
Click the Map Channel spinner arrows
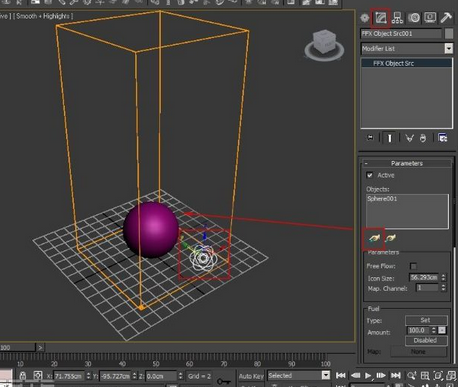point(444,288)
